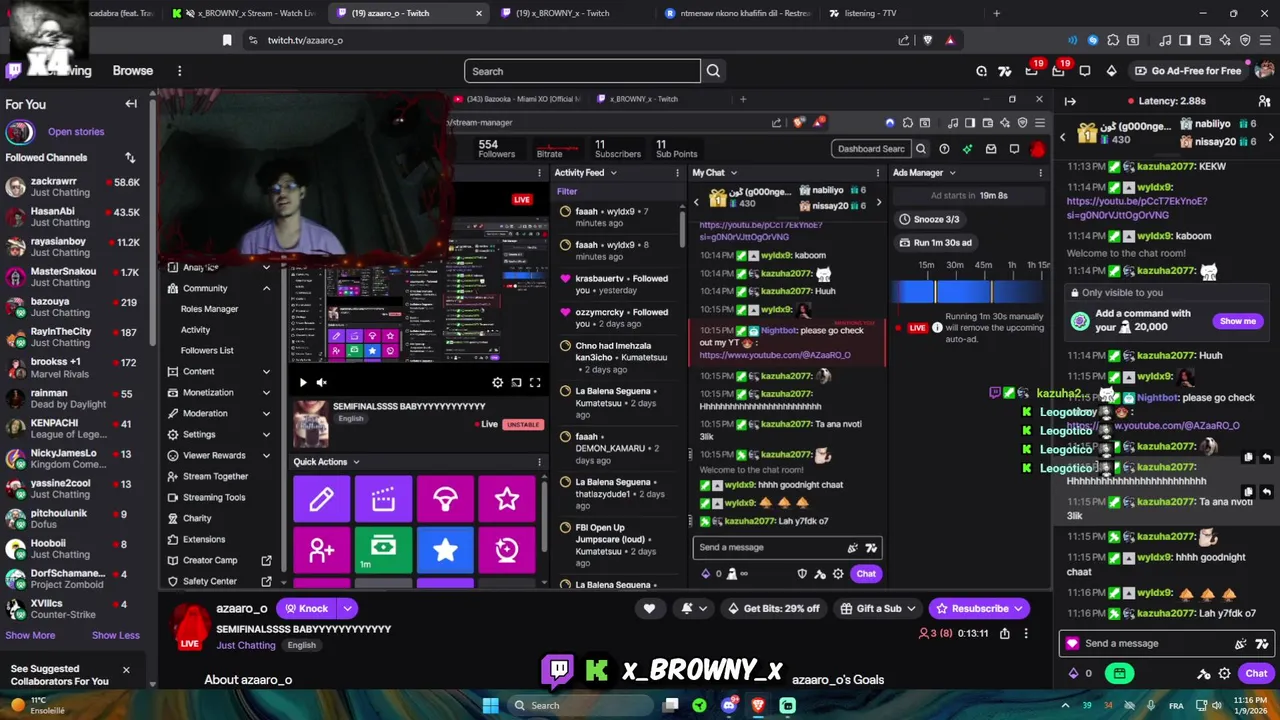The height and width of the screenshot is (720, 1280).
Task: Open dashboard stream preview settings gear
Action: click(497, 382)
